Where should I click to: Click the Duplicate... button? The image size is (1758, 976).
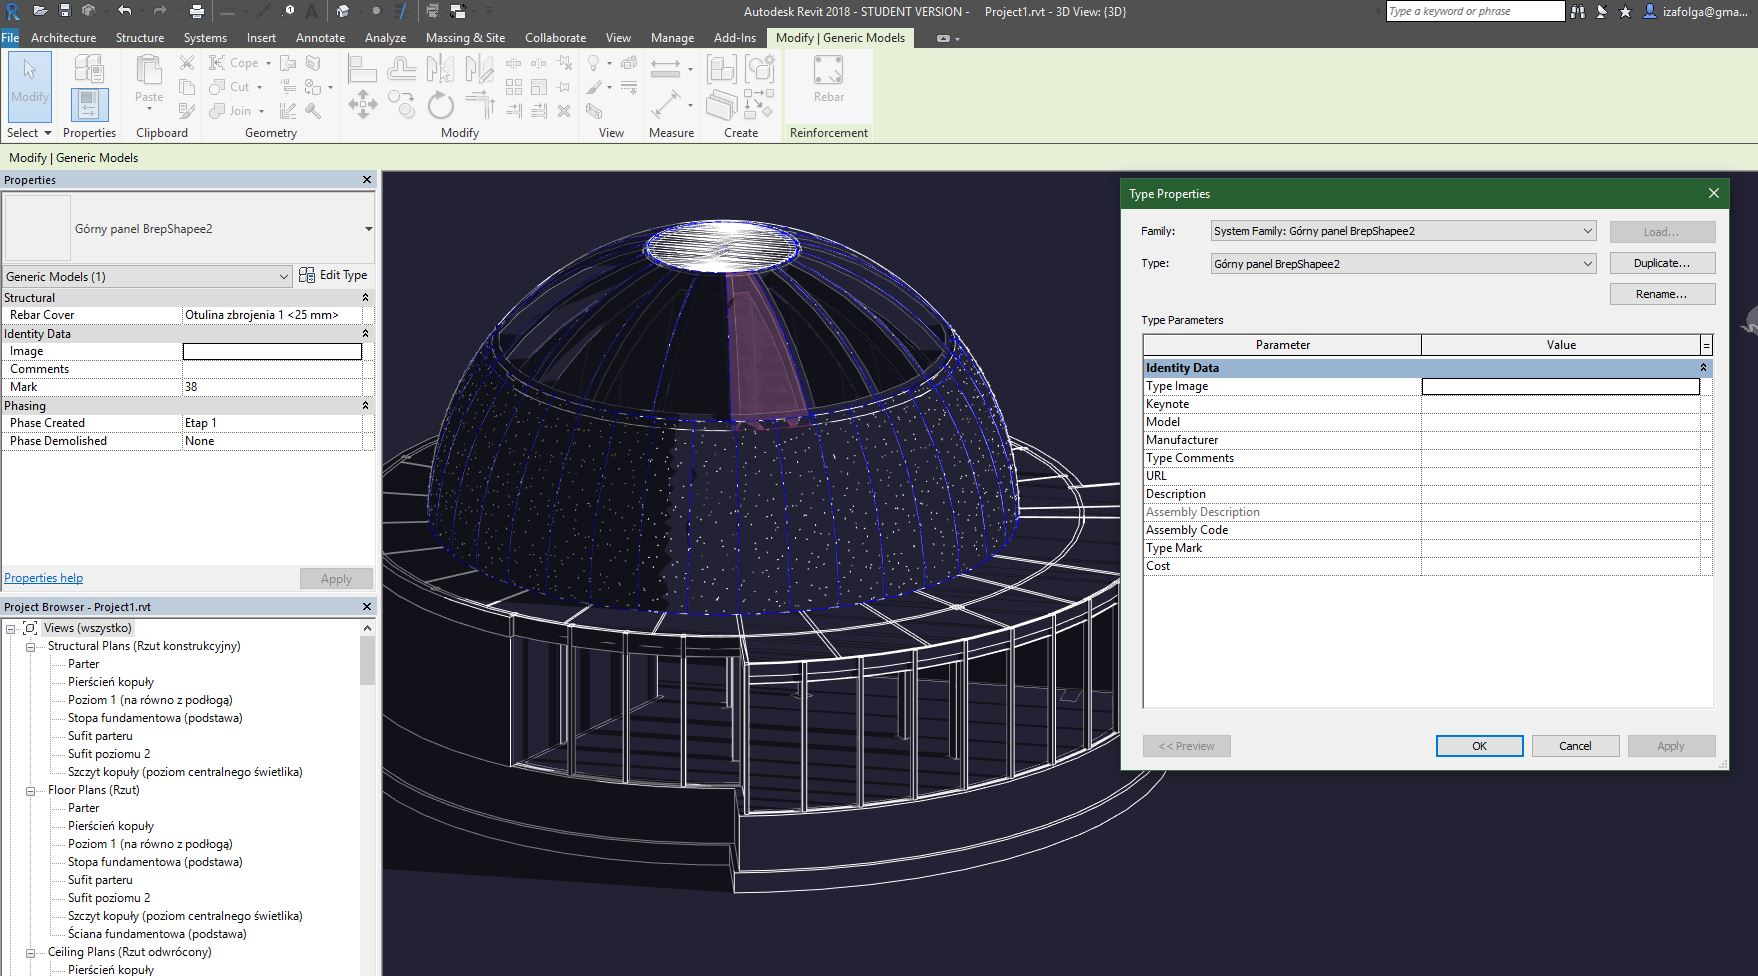point(1662,263)
